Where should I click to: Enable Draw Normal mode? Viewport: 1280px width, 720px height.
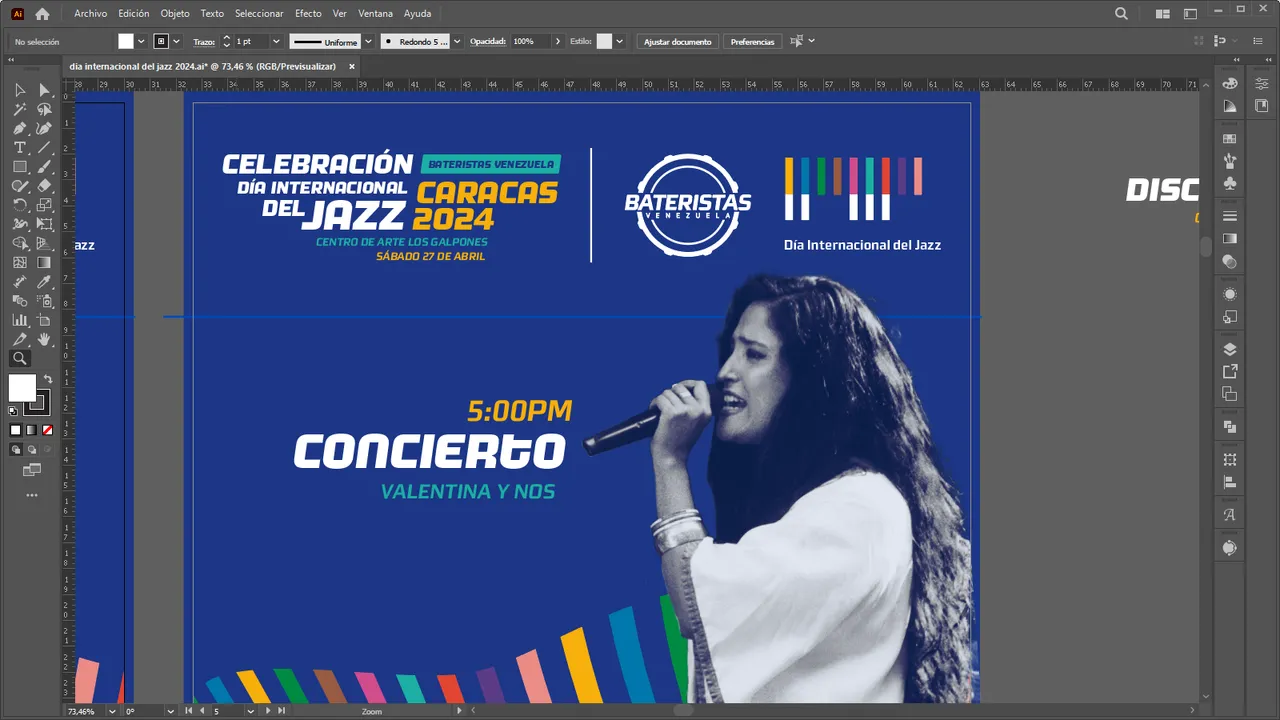[x=15, y=449]
